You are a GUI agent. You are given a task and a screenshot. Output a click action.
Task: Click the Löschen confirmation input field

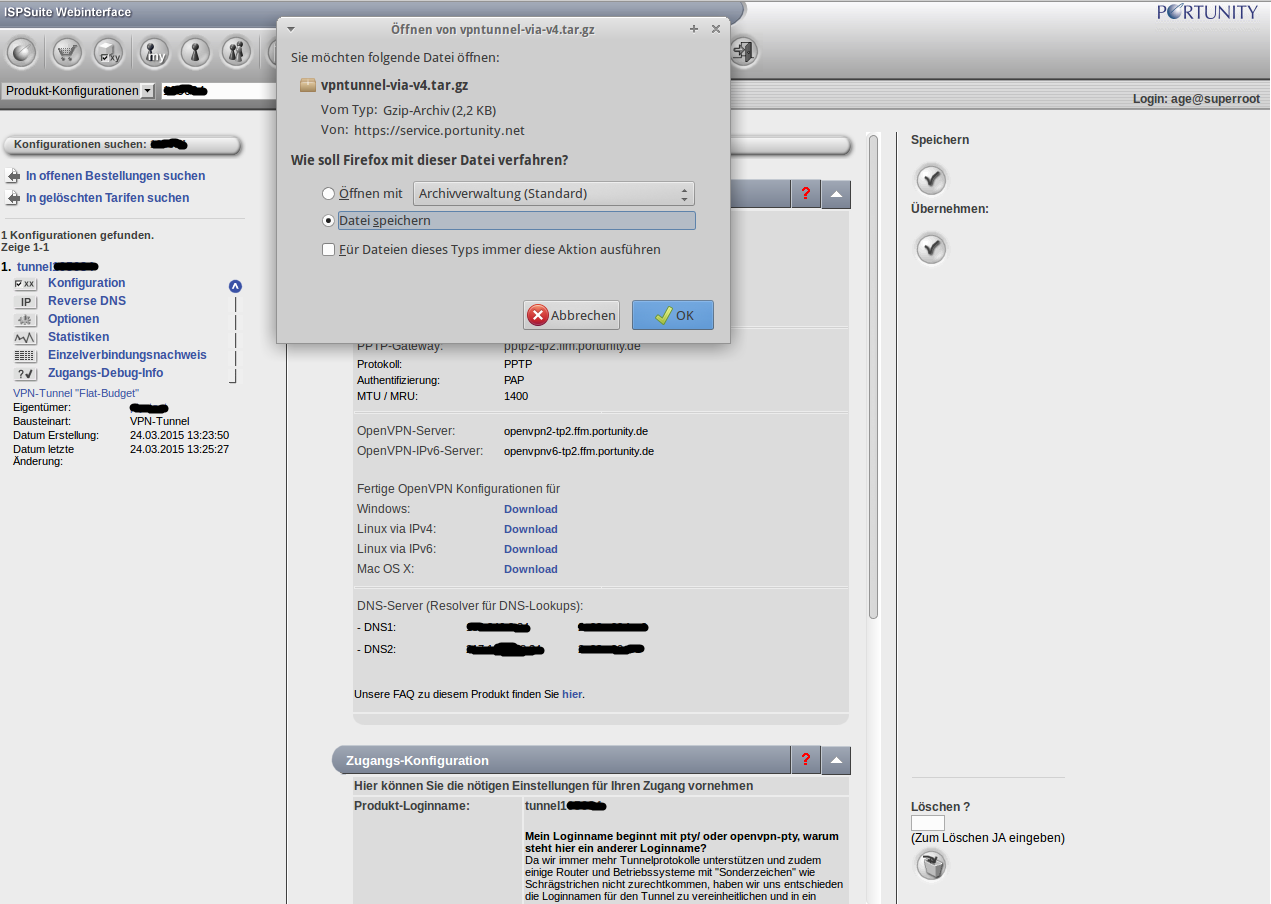[927, 823]
